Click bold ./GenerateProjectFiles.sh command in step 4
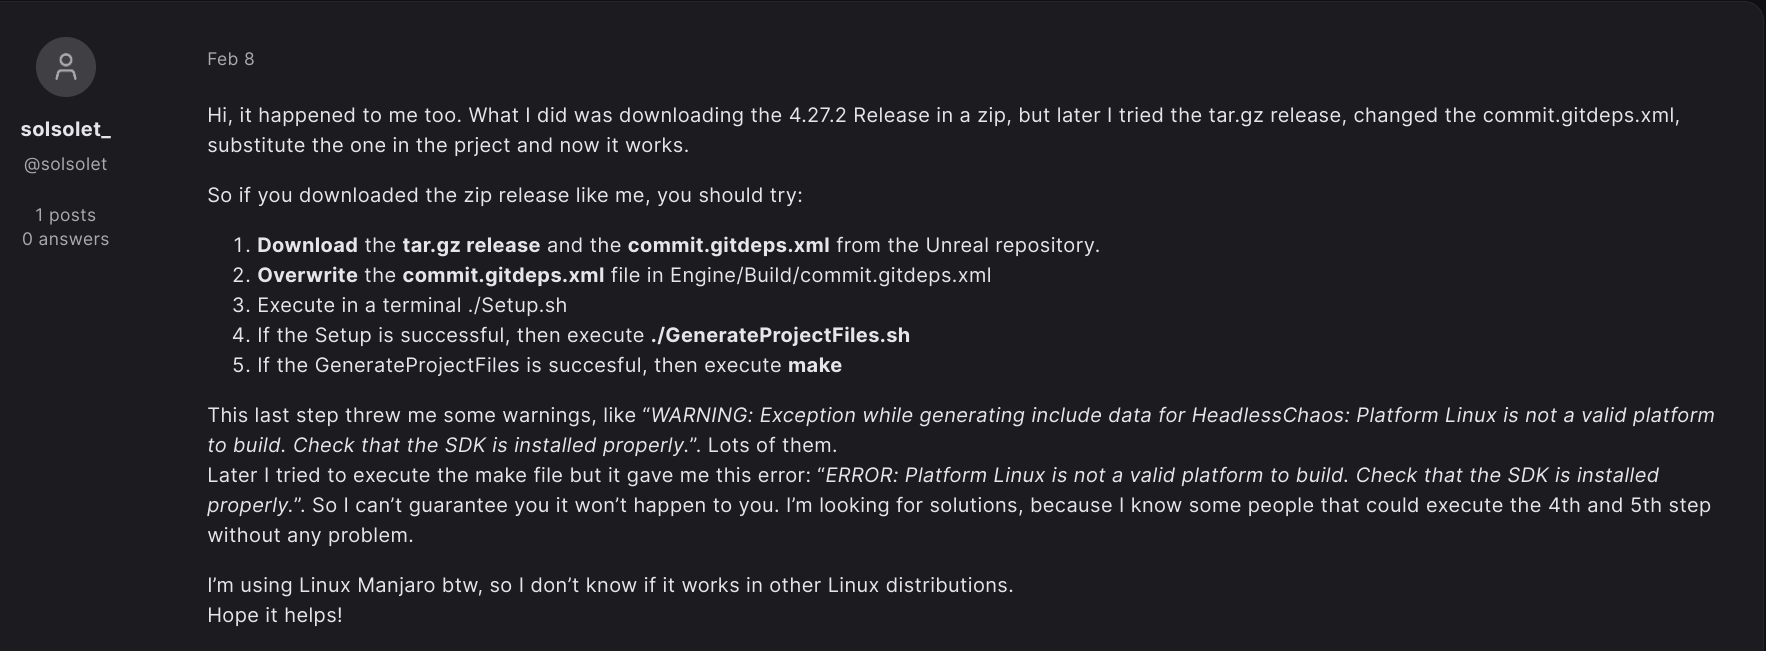Screen dimensions: 1766x651 (x=780, y=335)
